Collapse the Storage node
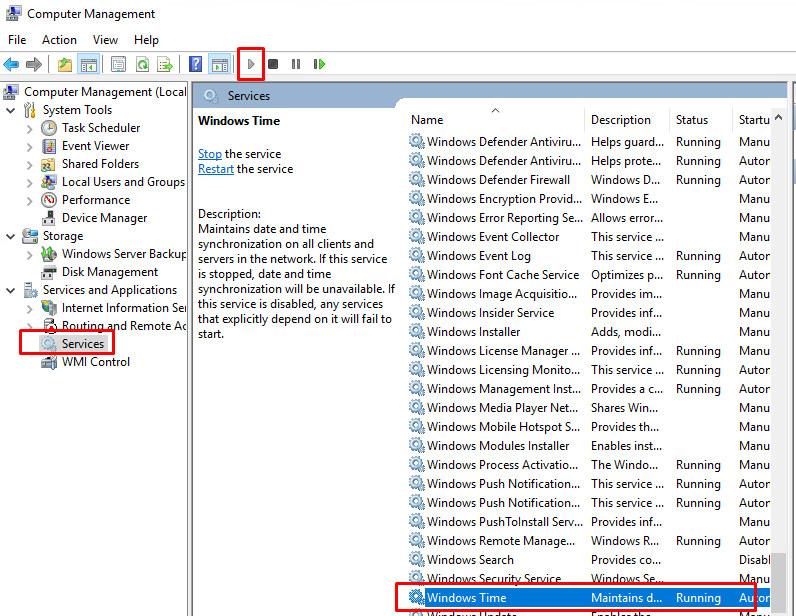 pos(10,236)
